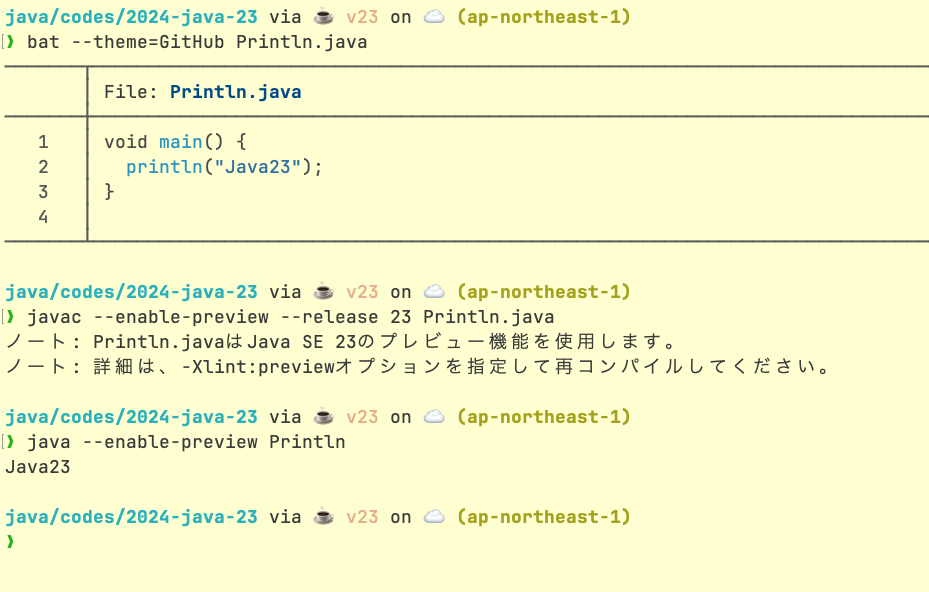Select line number 2 in the code listing
Screen dimensions: 929x592
(x=43, y=167)
